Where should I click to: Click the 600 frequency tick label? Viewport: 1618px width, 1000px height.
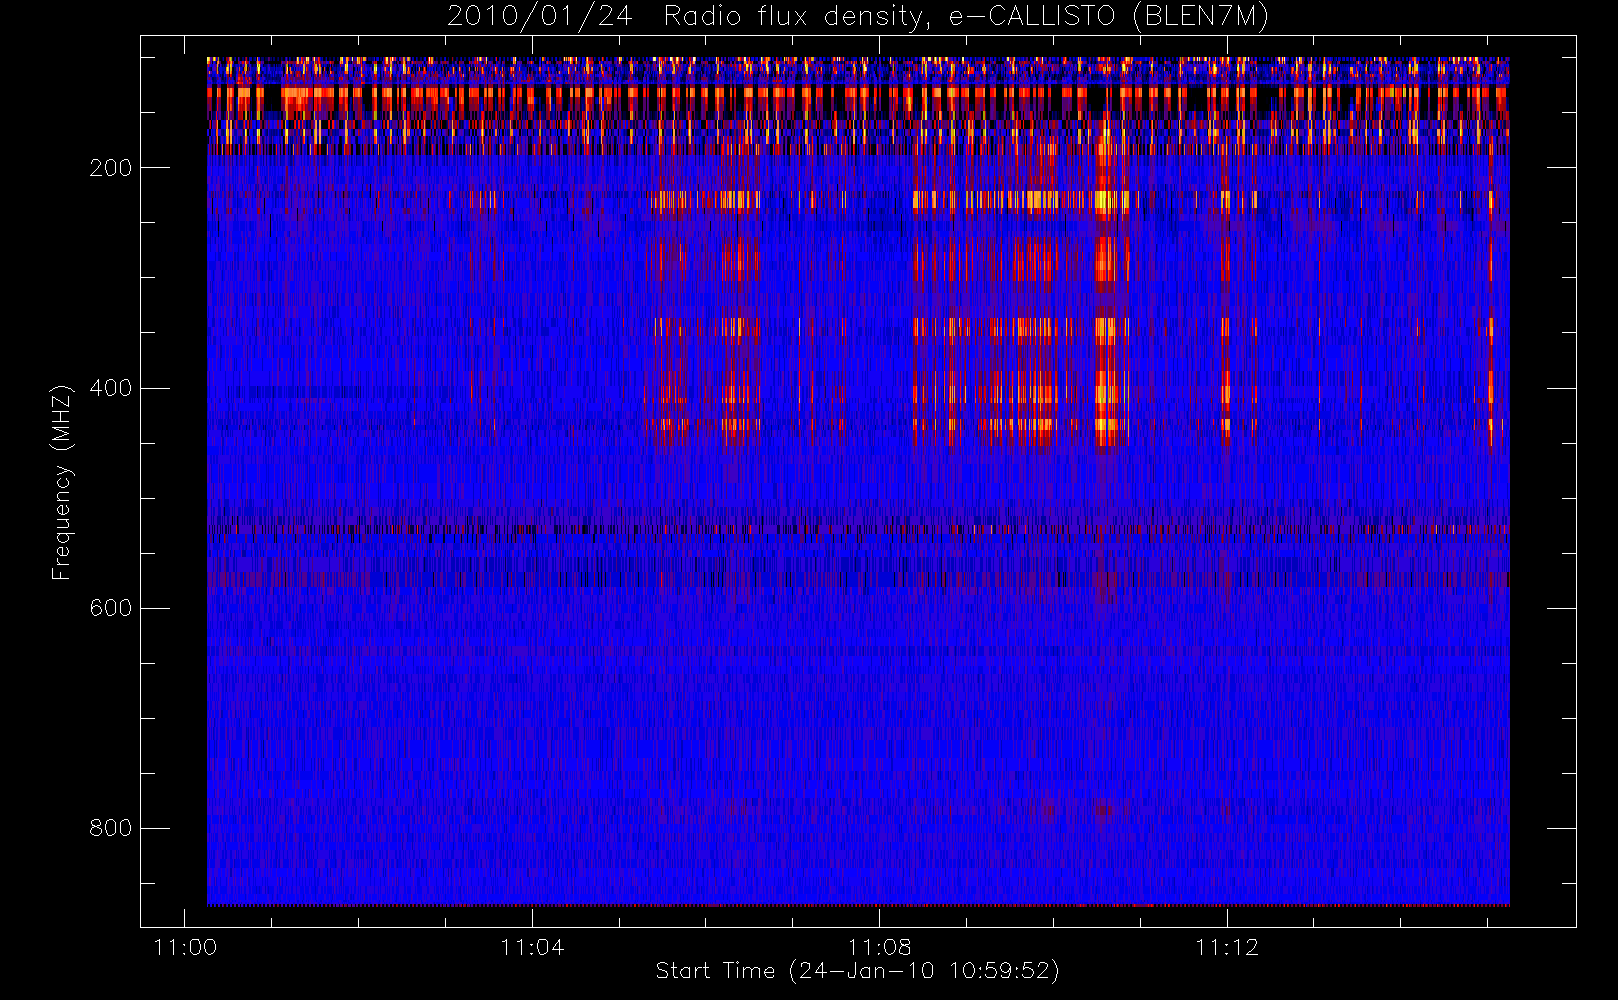pos(111,608)
